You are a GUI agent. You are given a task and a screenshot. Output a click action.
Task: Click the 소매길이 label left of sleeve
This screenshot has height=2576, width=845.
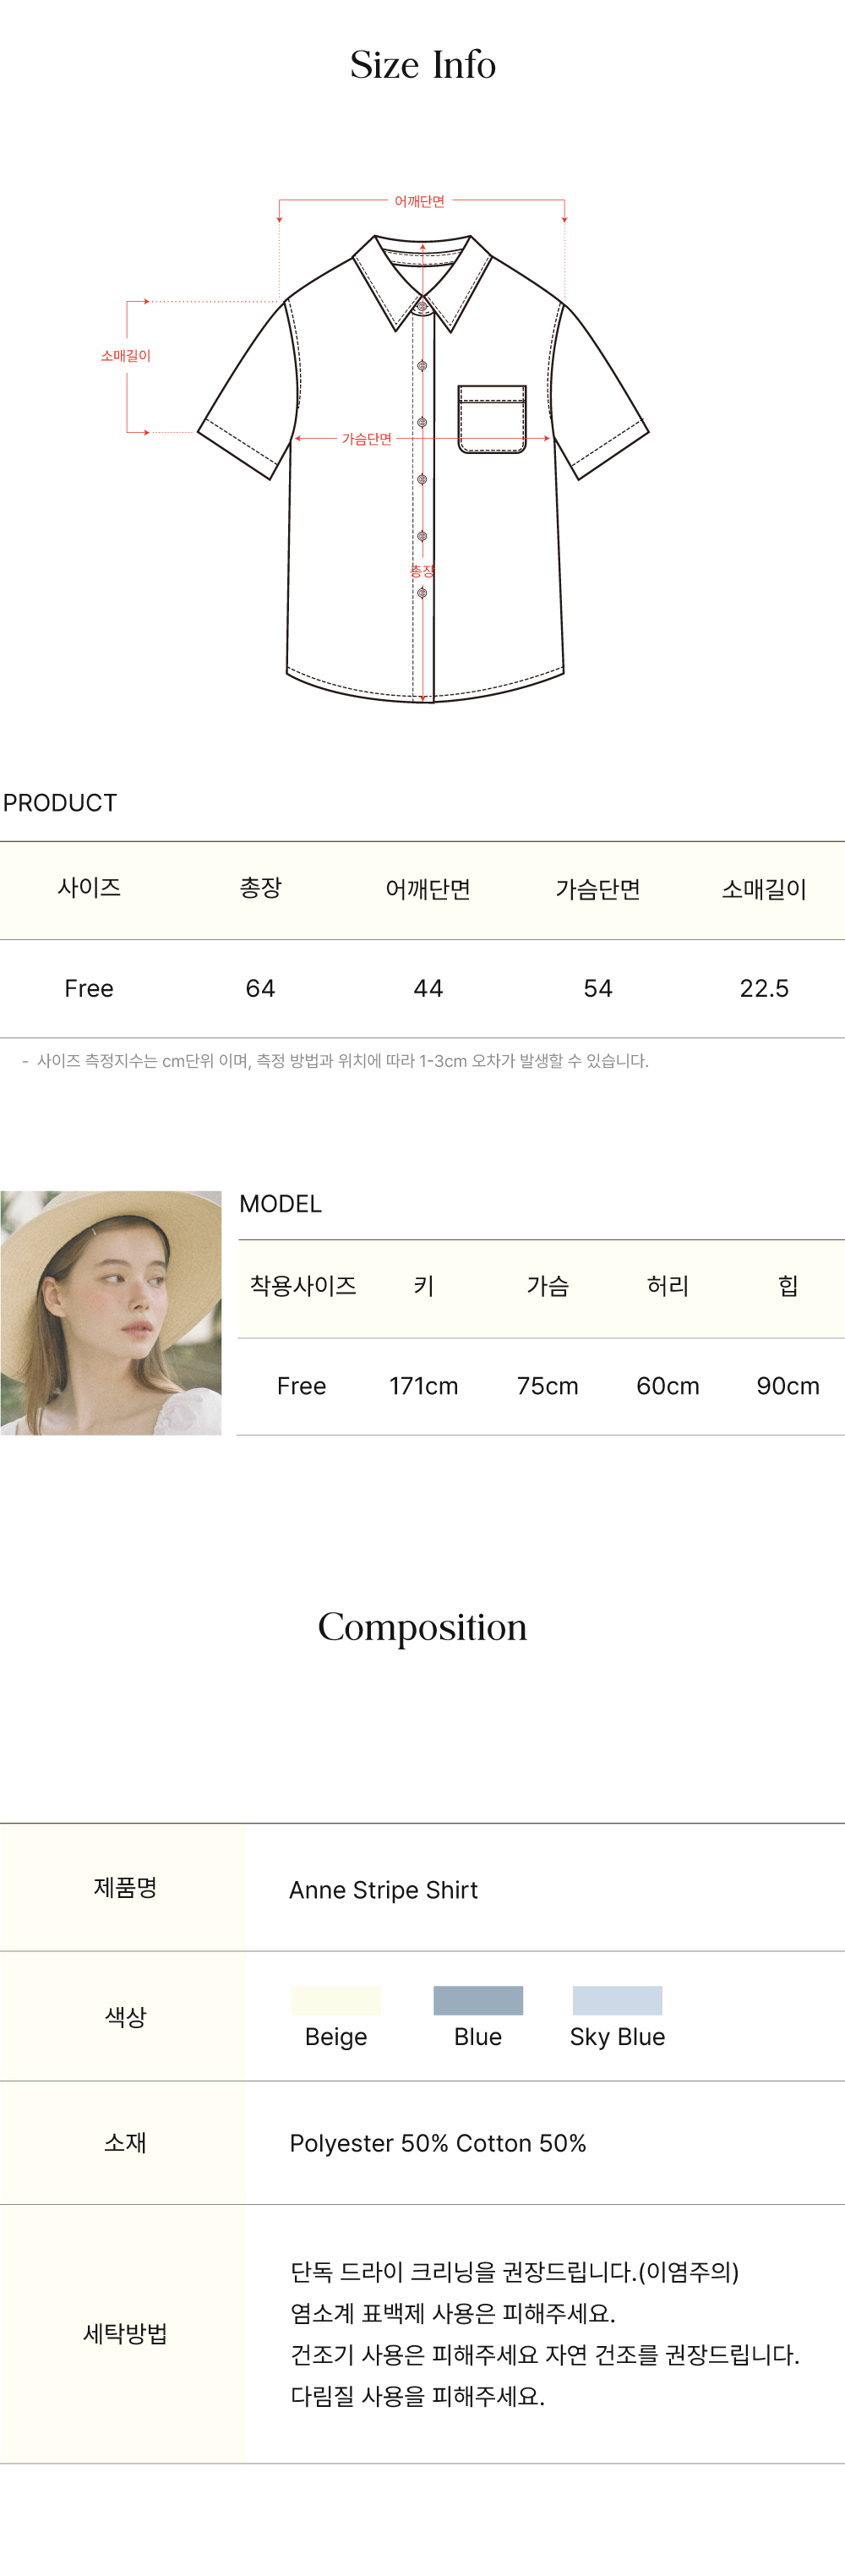tap(125, 355)
